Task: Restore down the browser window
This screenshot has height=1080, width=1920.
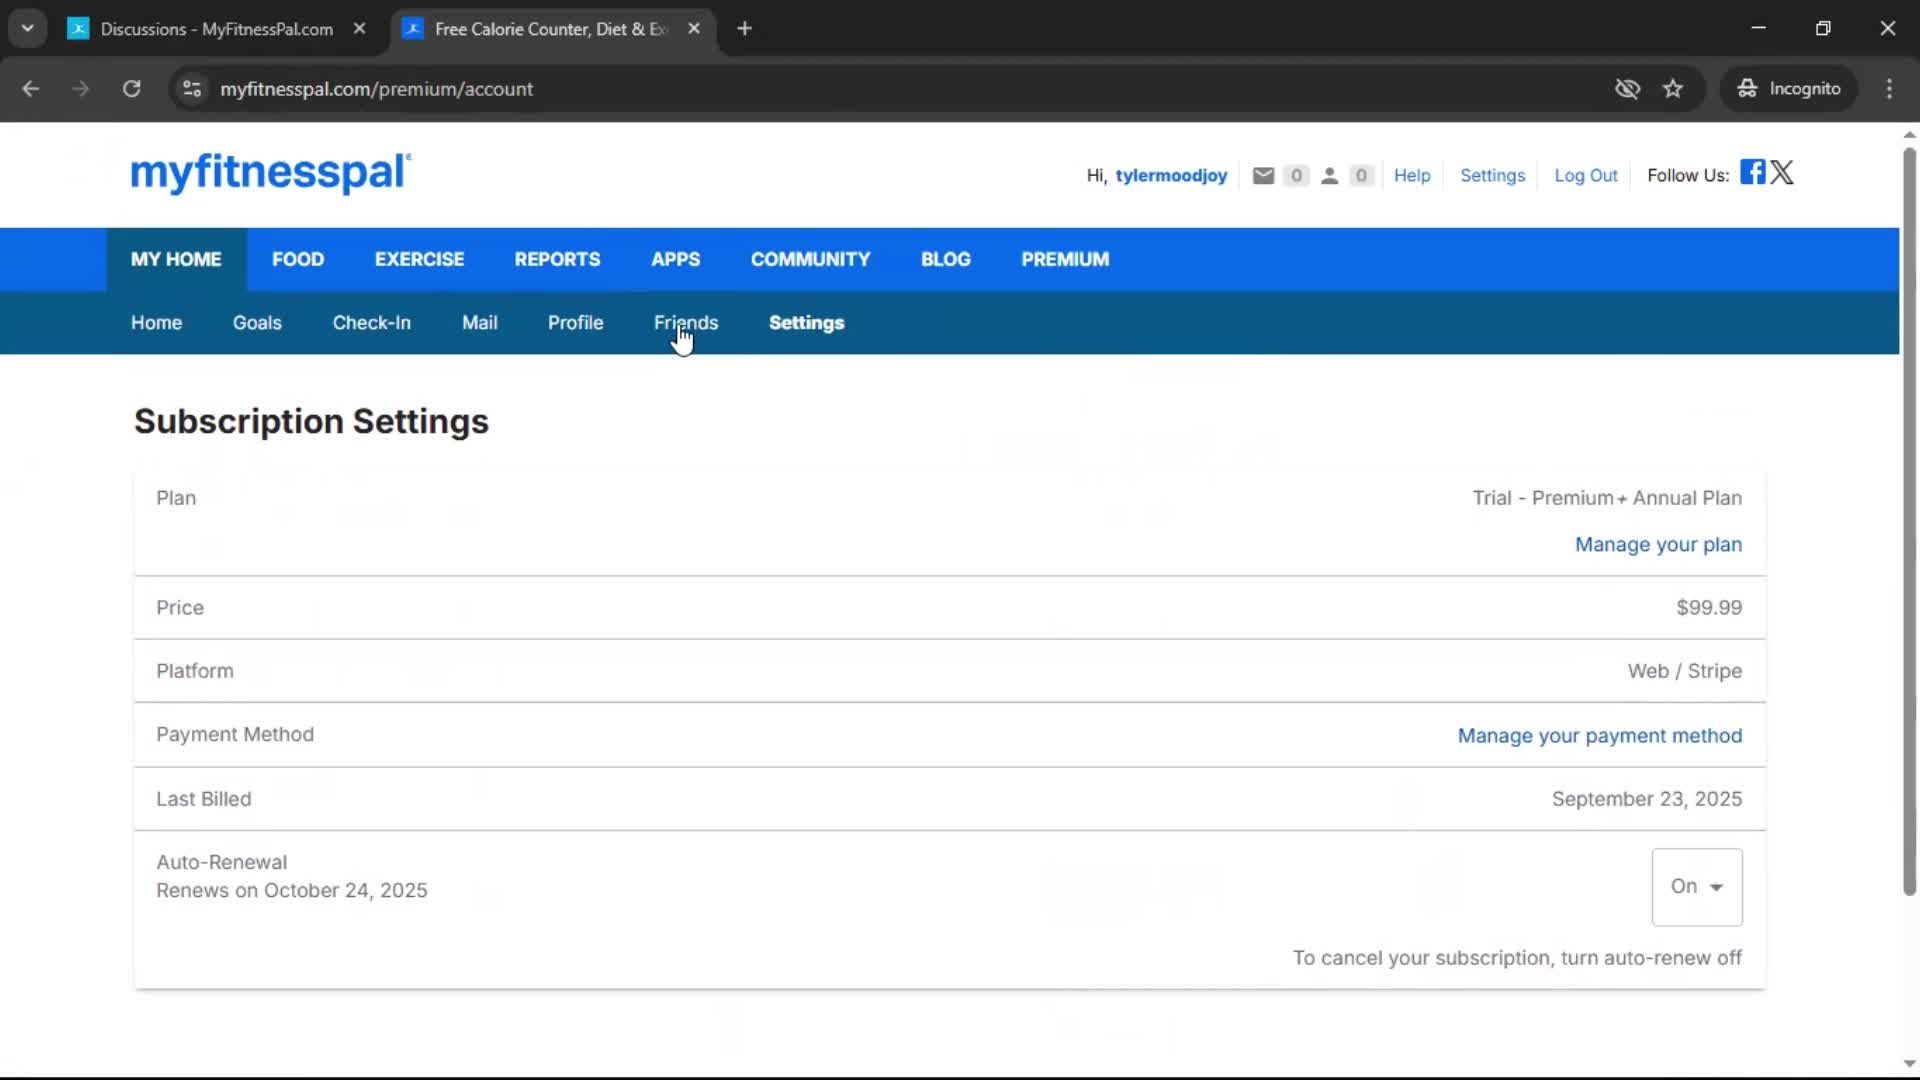Action: click(x=1823, y=29)
